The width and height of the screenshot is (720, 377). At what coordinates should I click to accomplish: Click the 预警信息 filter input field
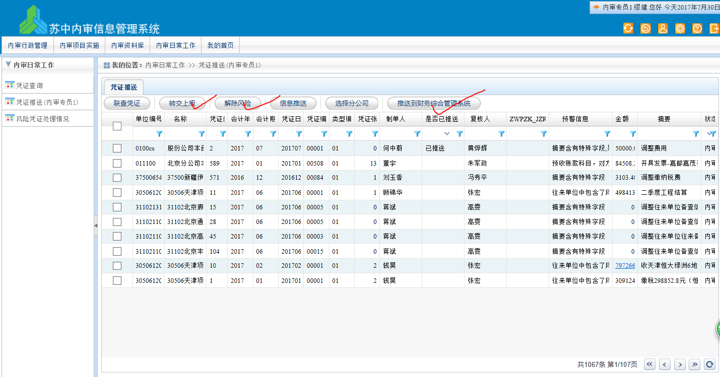pyautogui.click(x=577, y=134)
